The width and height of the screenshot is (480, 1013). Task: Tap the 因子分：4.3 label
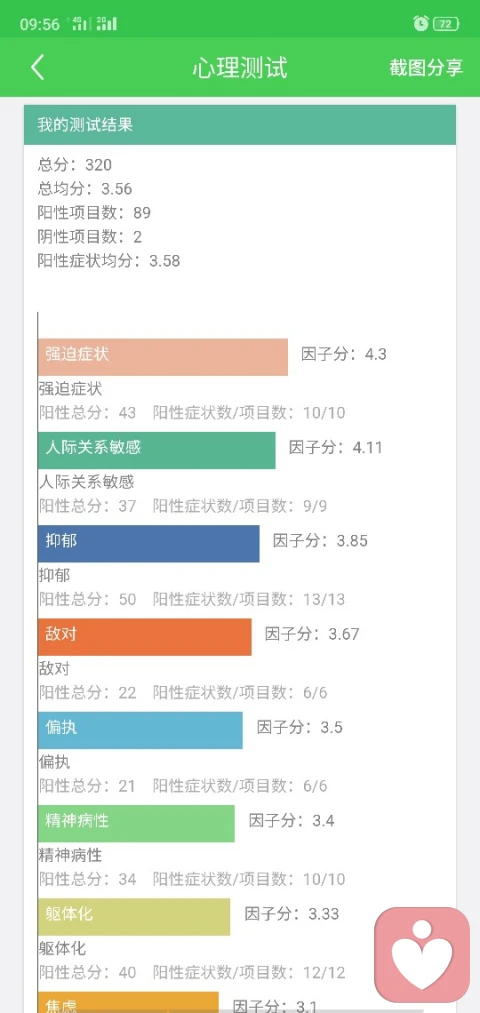point(344,354)
